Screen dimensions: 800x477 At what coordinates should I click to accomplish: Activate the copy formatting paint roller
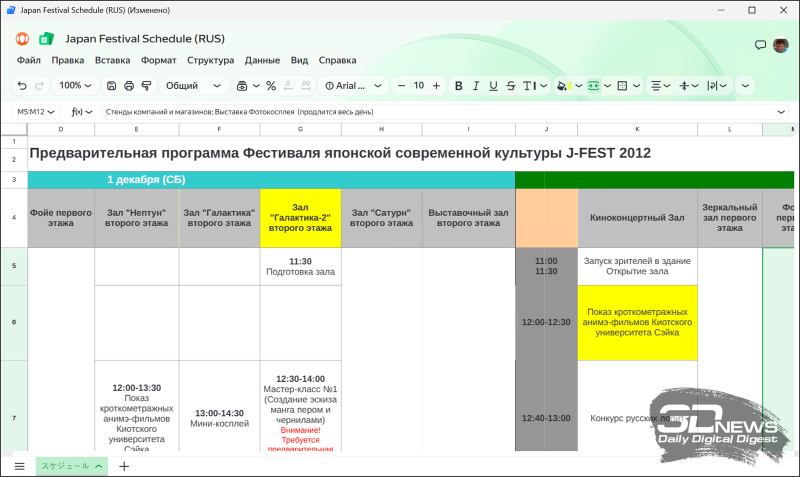(146, 86)
